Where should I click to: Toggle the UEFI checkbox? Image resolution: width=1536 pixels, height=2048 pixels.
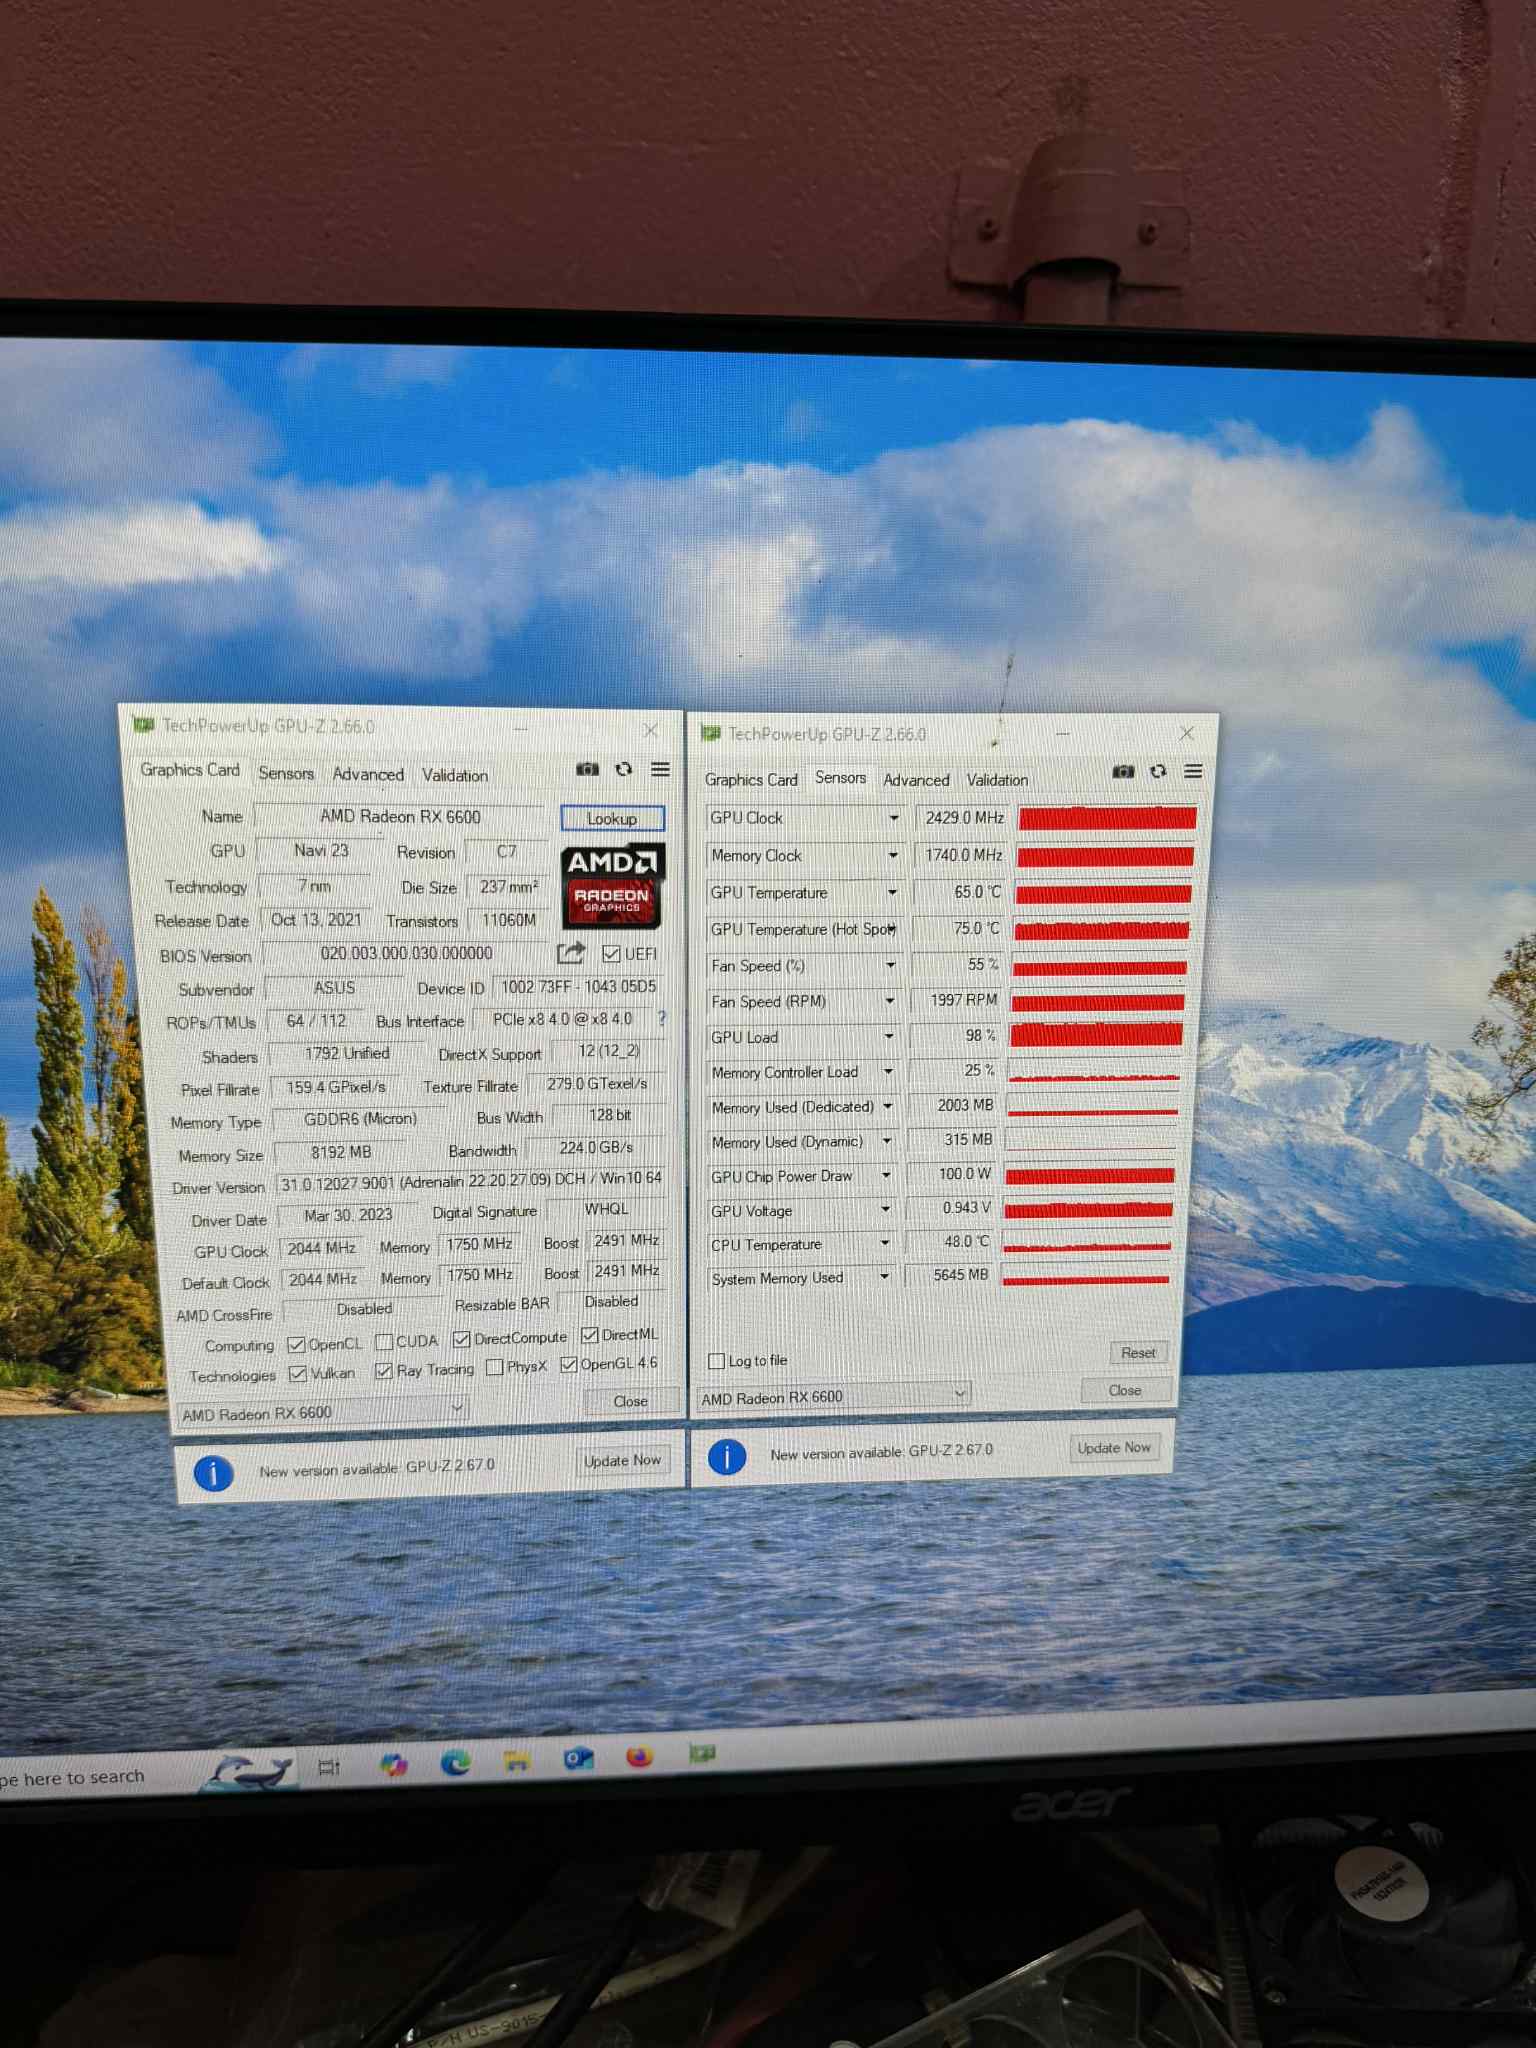click(x=611, y=953)
